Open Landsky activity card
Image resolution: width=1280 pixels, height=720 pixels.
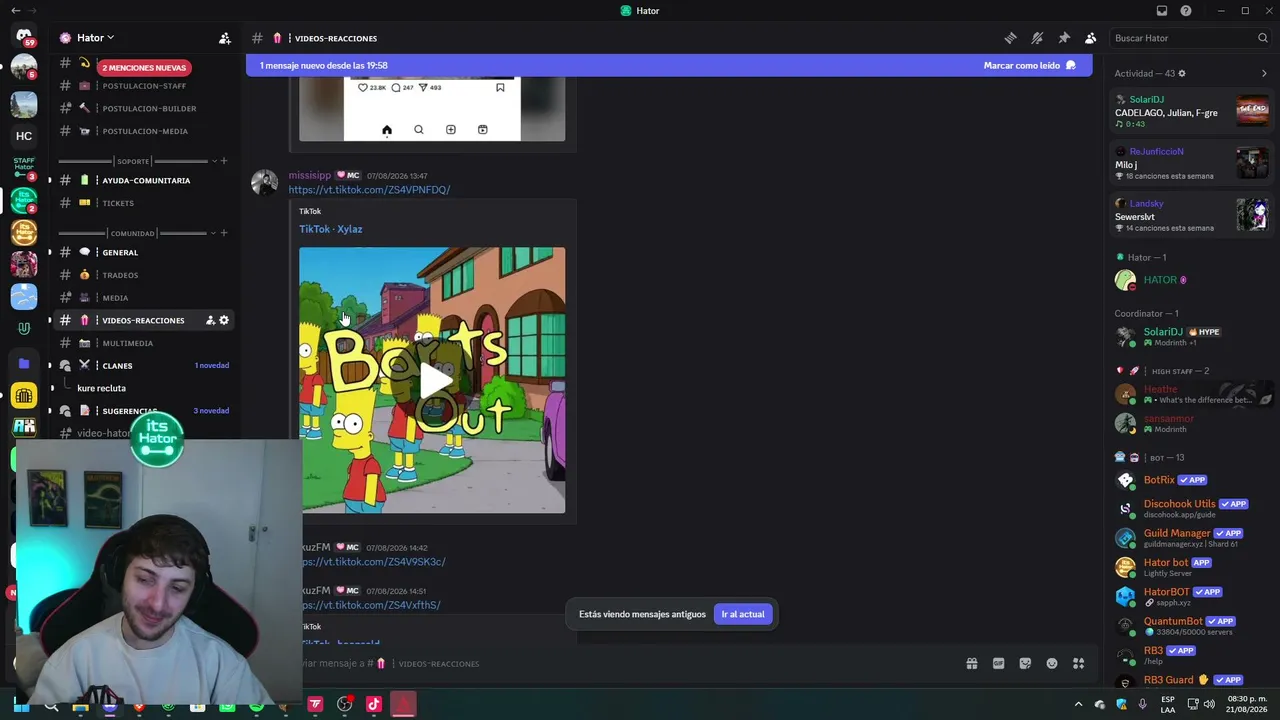[1192, 215]
